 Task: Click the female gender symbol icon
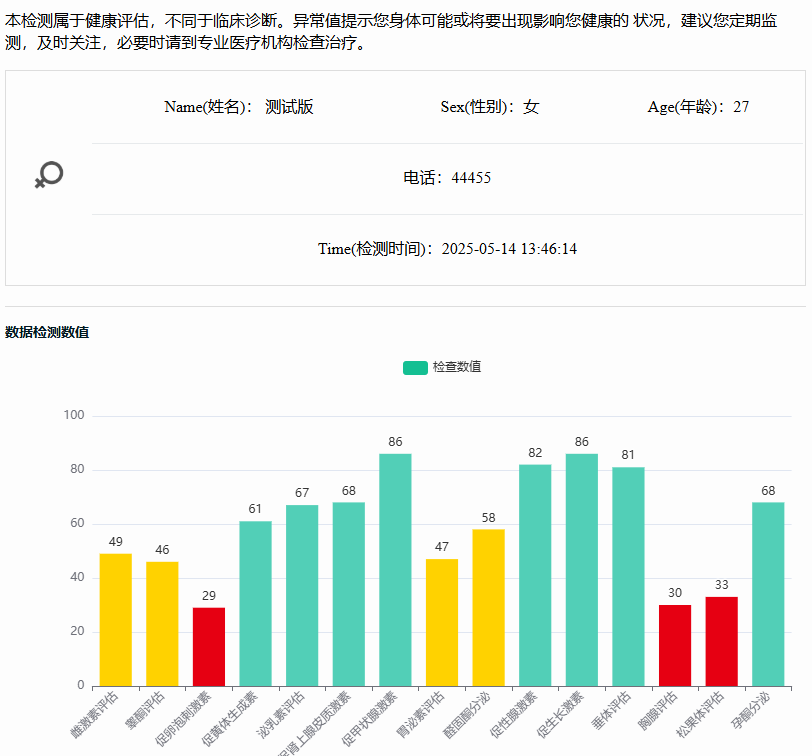[48, 176]
